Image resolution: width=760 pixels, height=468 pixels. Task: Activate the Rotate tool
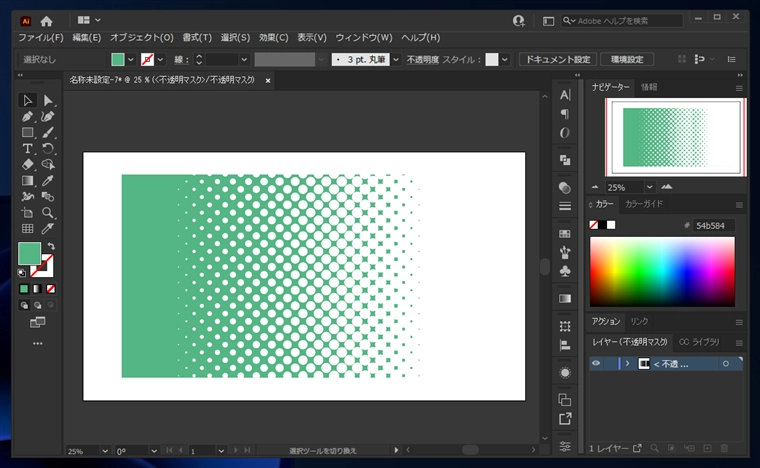point(48,148)
